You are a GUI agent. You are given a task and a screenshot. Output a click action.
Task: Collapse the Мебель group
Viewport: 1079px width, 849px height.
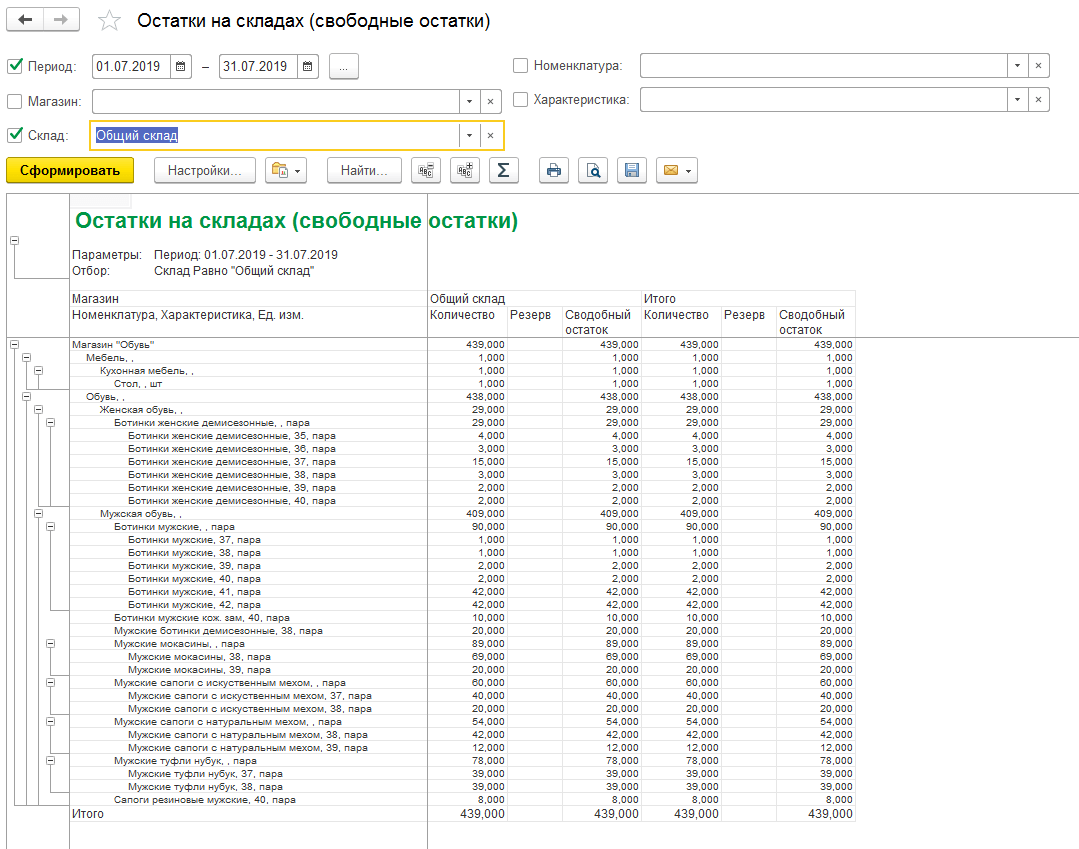pyautogui.click(x=26, y=358)
